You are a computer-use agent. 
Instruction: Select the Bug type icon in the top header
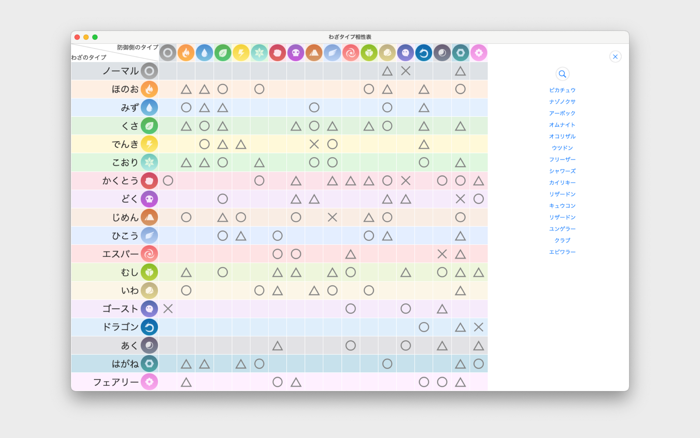369,53
